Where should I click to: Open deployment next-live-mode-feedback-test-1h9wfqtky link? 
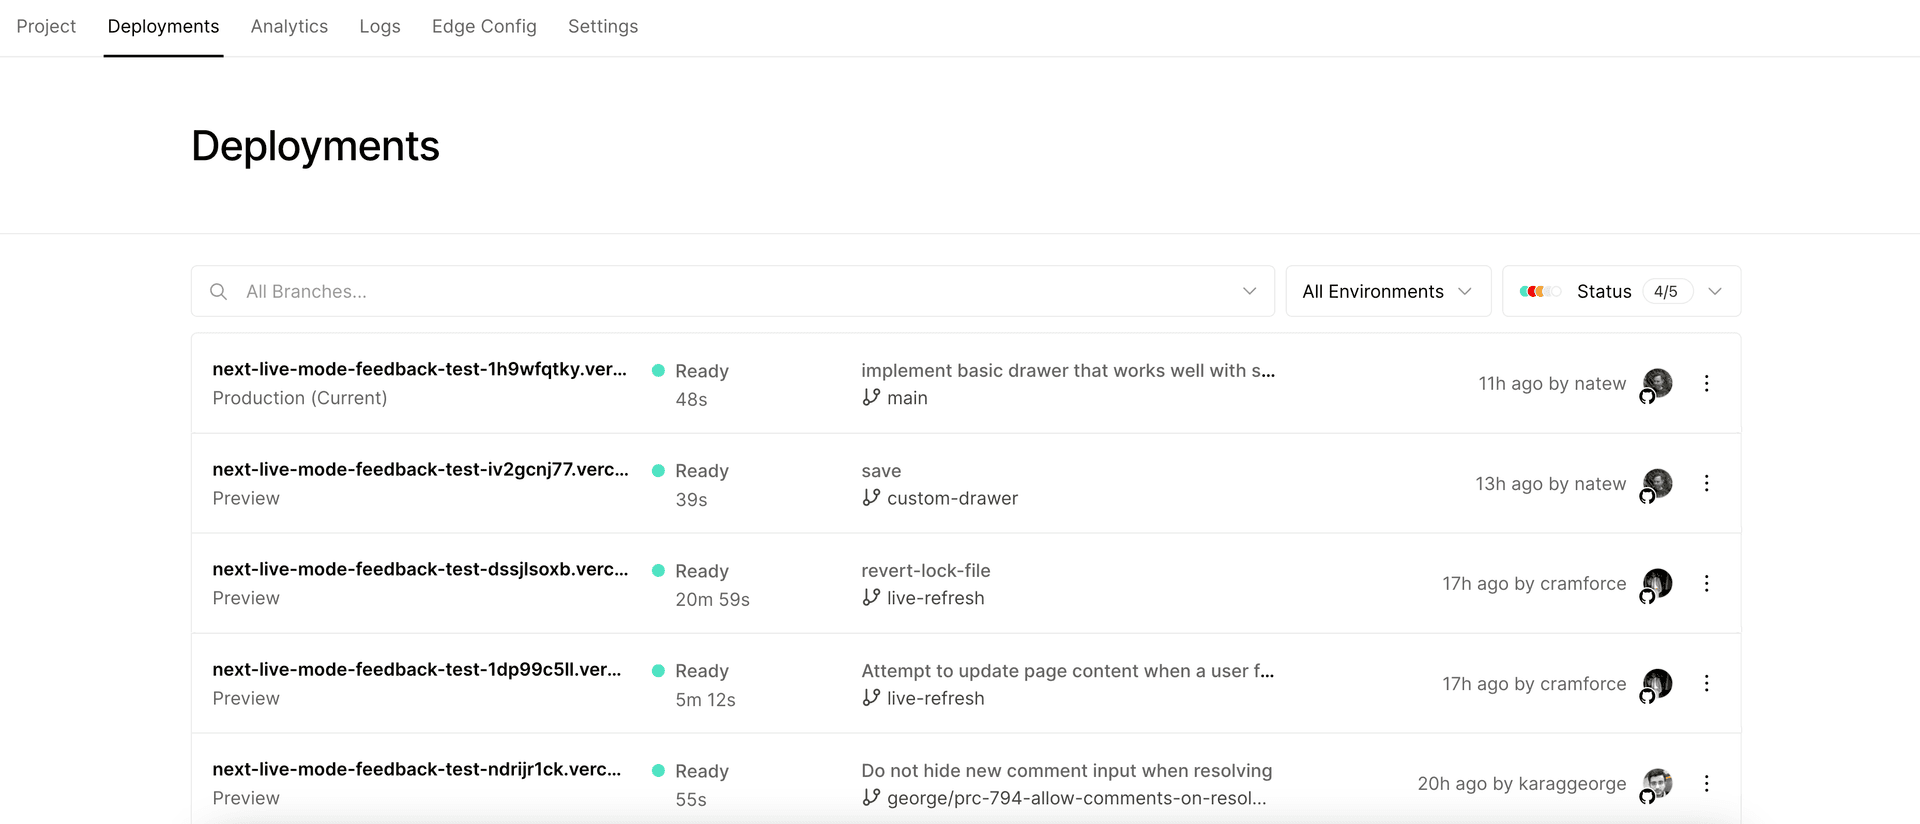click(419, 369)
